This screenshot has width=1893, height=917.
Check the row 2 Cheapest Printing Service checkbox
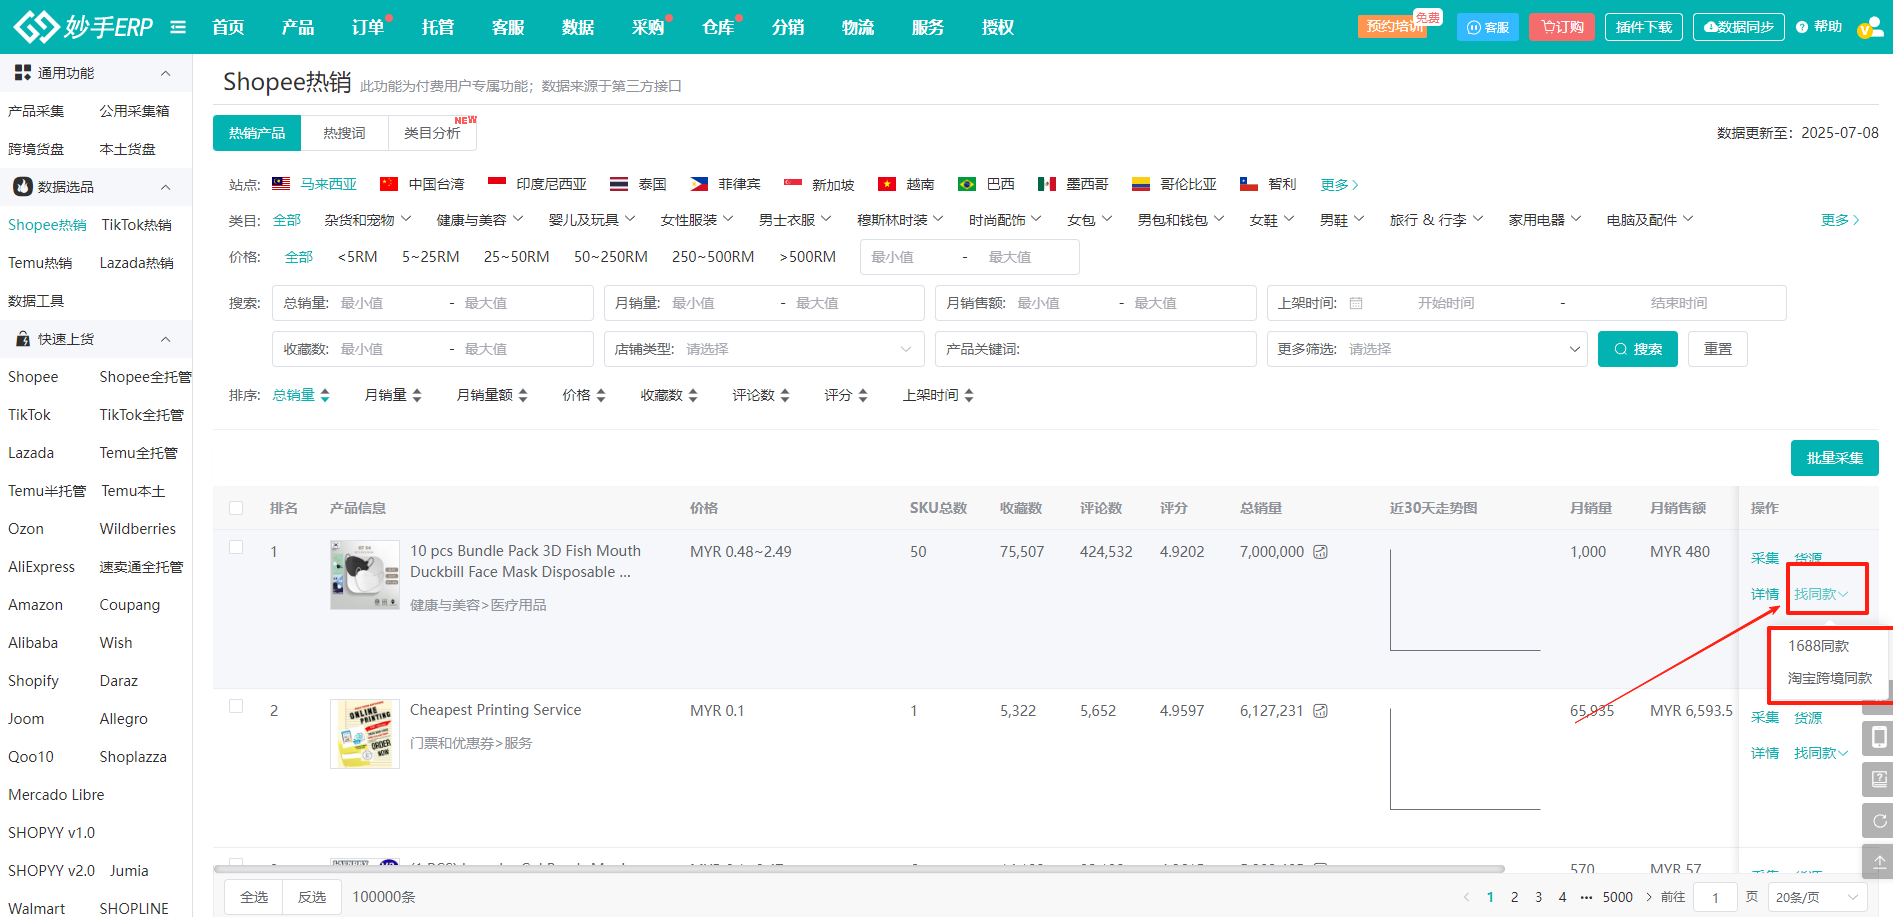point(236,706)
